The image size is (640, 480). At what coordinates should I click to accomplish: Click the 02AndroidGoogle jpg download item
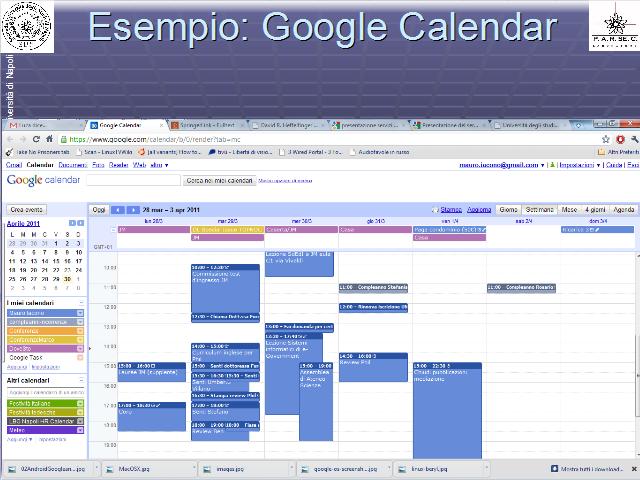(x=51, y=469)
